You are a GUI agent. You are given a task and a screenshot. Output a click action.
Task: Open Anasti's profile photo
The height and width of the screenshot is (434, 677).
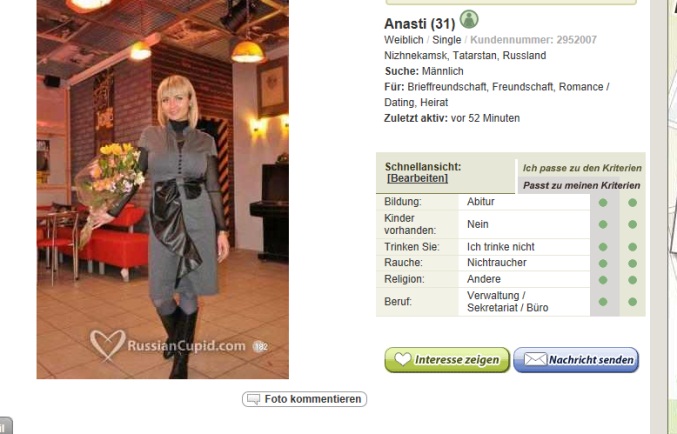pyautogui.click(x=163, y=189)
